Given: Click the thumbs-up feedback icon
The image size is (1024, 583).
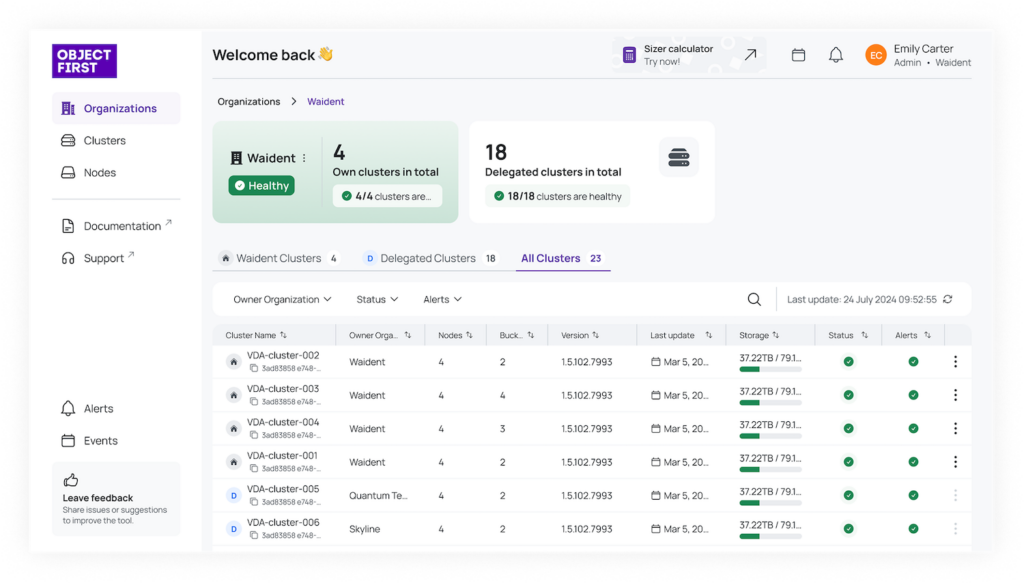Looking at the screenshot, I should [71, 481].
